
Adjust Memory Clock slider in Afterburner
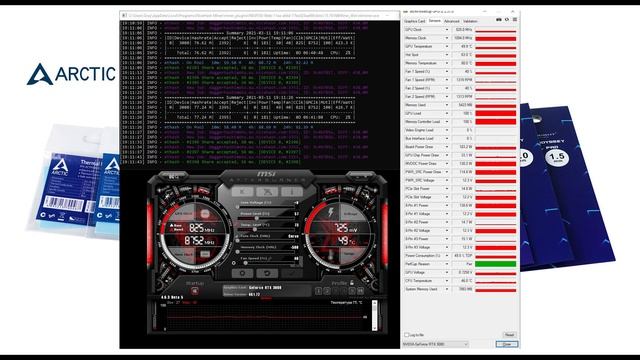[267, 251]
